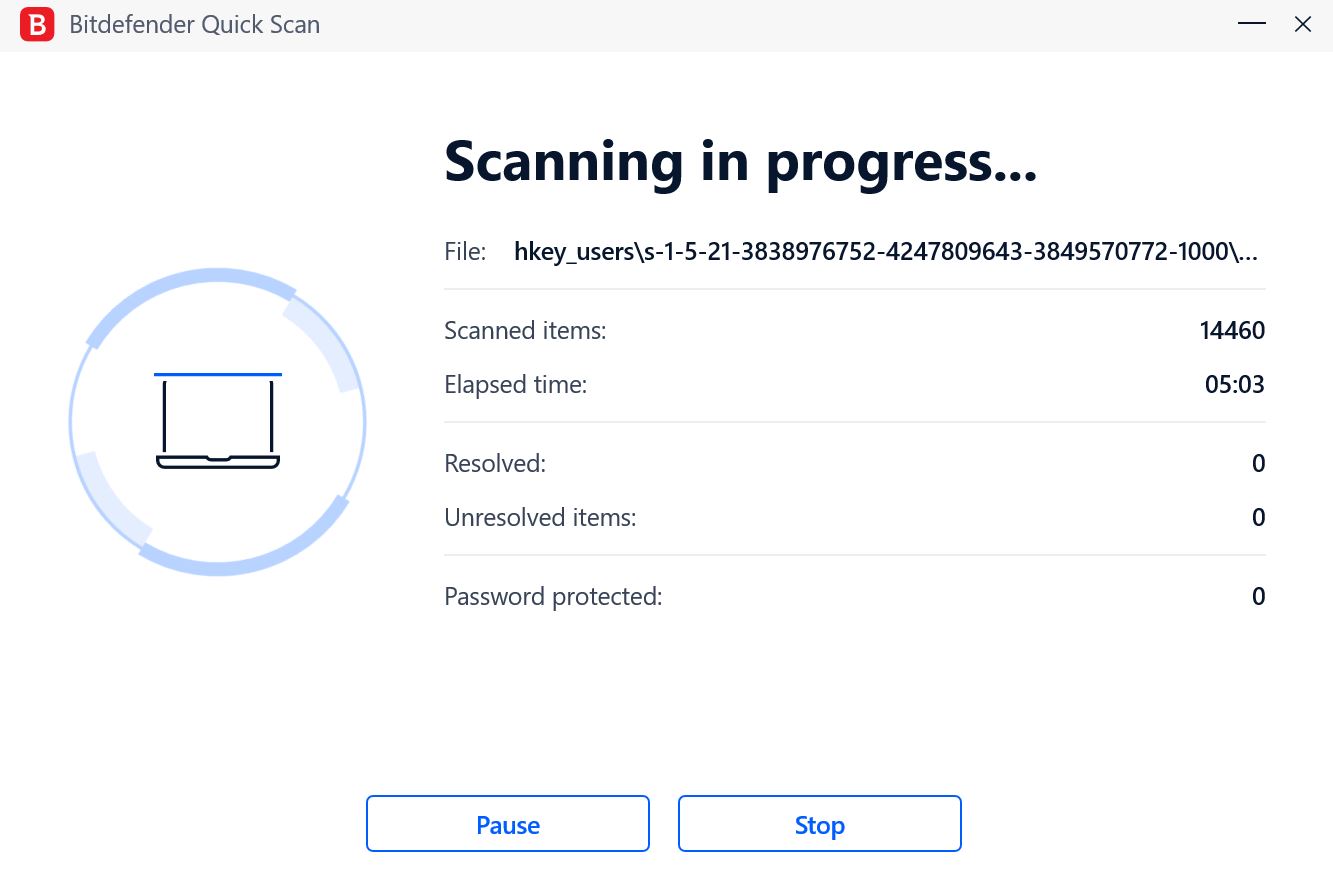Image resolution: width=1333 pixels, height=885 pixels.
Task: Close the Bitdefender Quick Scan window
Action: pyautogui.click(x=1303, y=24)
